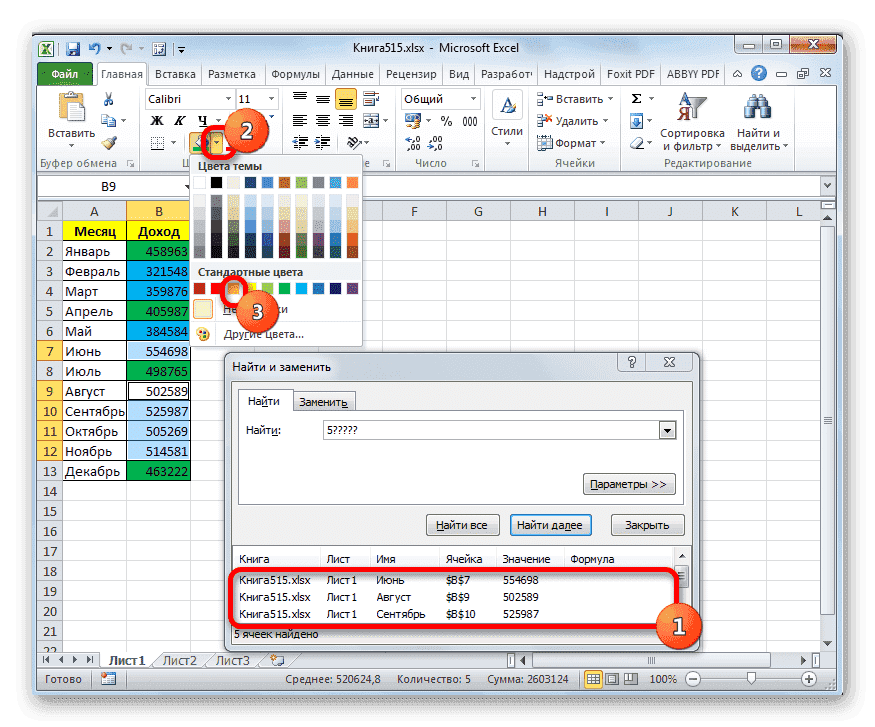Viewport: 875px width, 727px height.
Task: Click the Найти все button
Action: pos(463,524)
